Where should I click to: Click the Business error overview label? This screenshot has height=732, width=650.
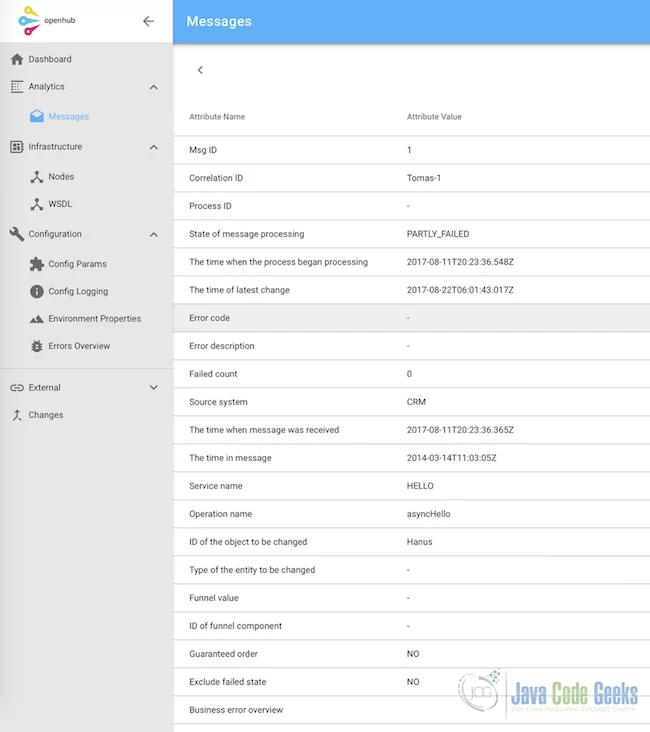236,710
